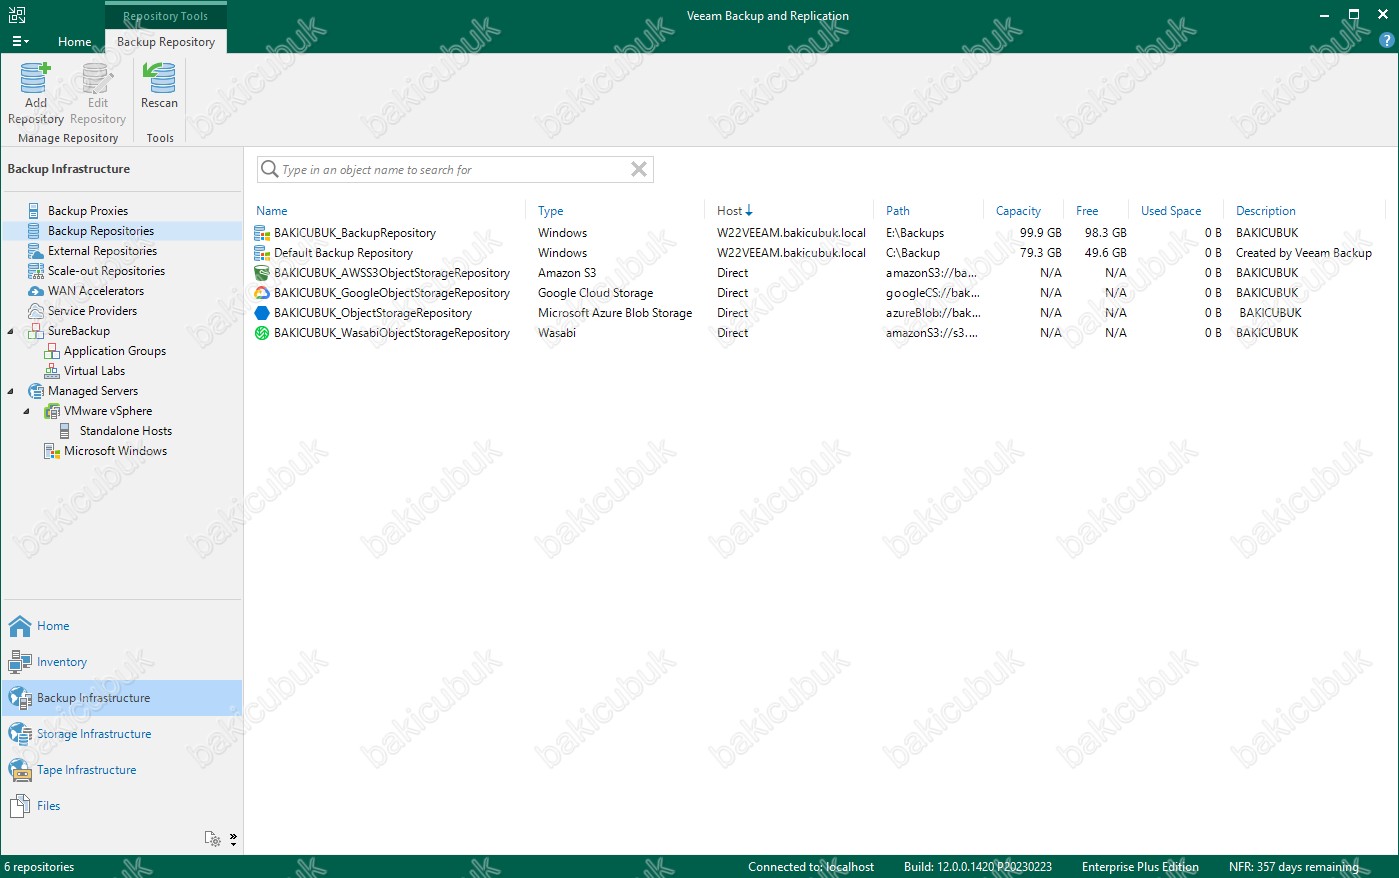This screenshot has height=878, width=1399.
Task: Expand navigation pane overflow chevron
Action: (233, 839)
